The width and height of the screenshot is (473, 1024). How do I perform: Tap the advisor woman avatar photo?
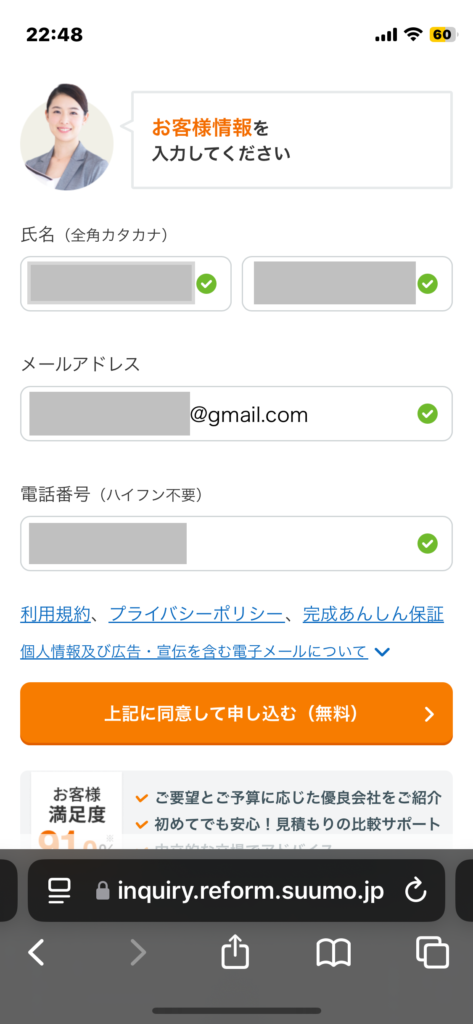tap(67, 138)
